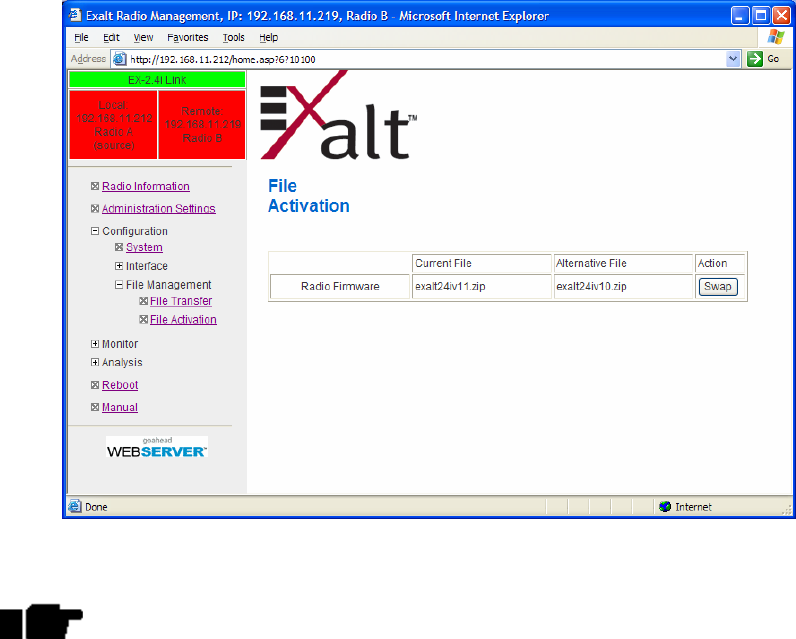This screenshot has height=639, width=796.
Task: Open the Favorites menu
Action: [188, 38]
